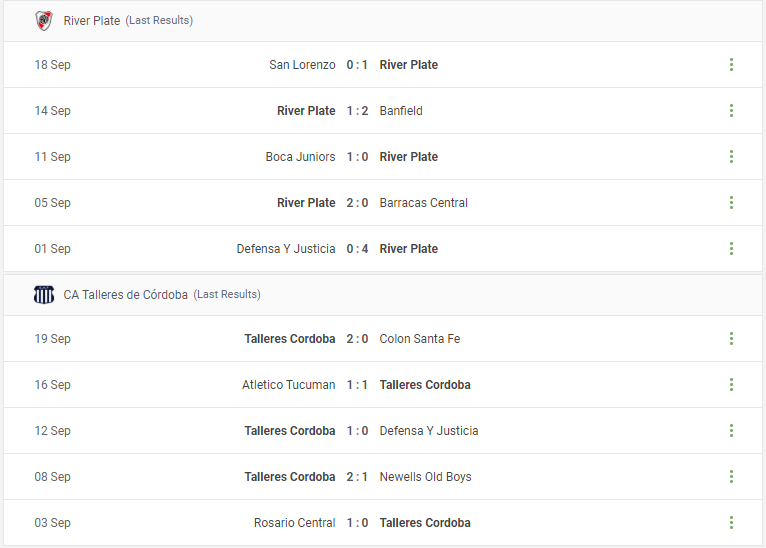Open the three-dot menu for Colon Santa Fe match
Image resolution: width=766 pixels, height=548 pixels.
731,338
